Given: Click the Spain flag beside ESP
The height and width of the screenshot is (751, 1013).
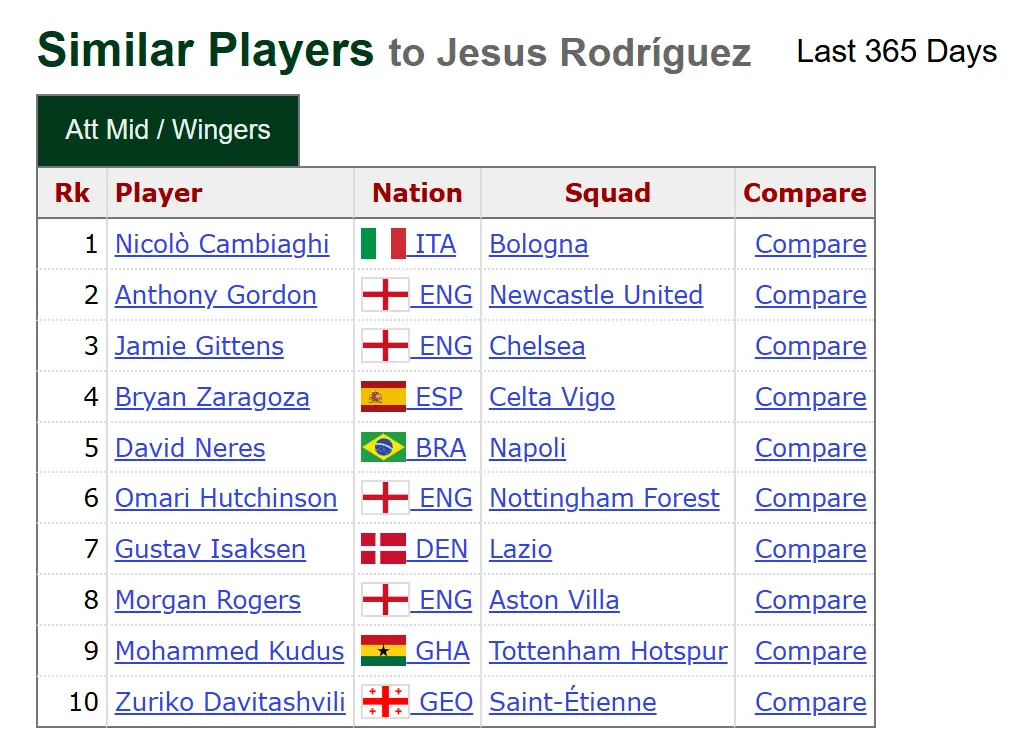Looking at the screenshot, I should (x=384, y=397).
